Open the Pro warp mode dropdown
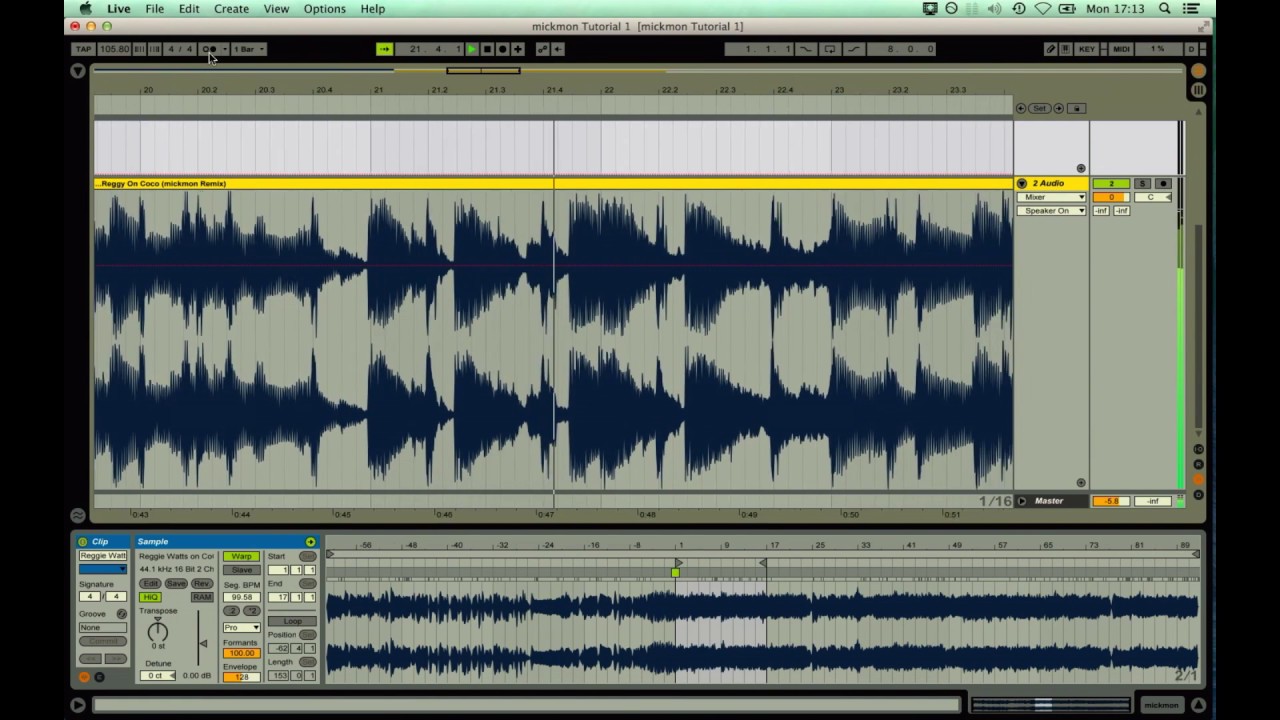1280x720 pixels. pos(241,627)
